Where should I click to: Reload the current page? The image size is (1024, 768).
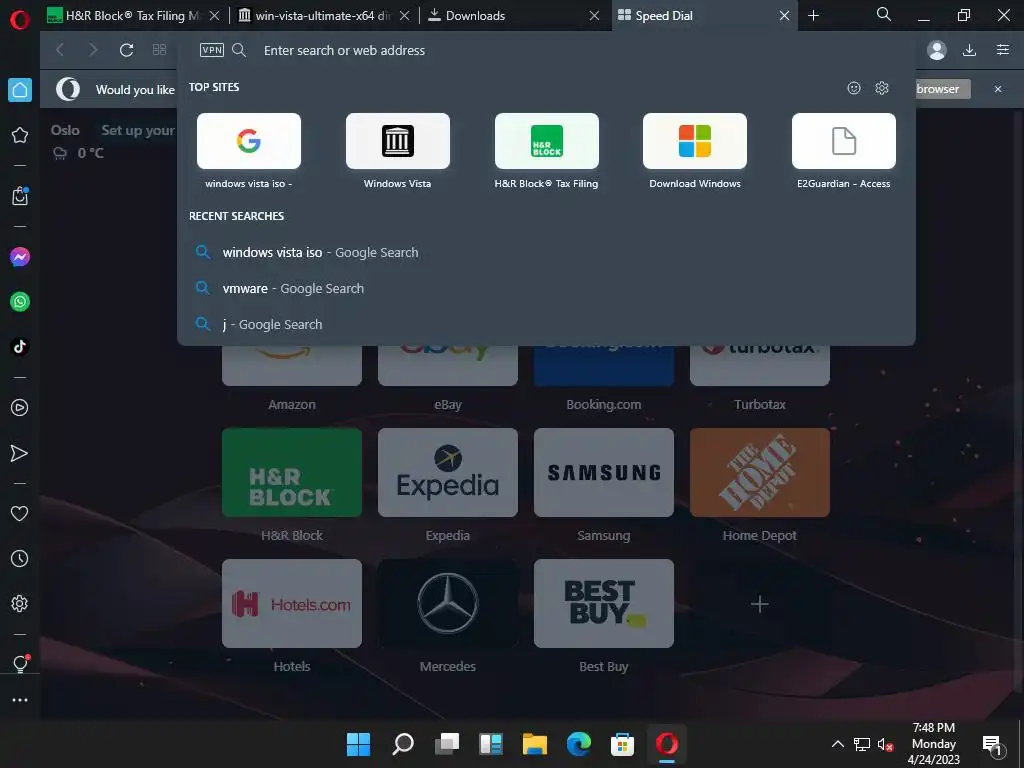tap(127, 50)
